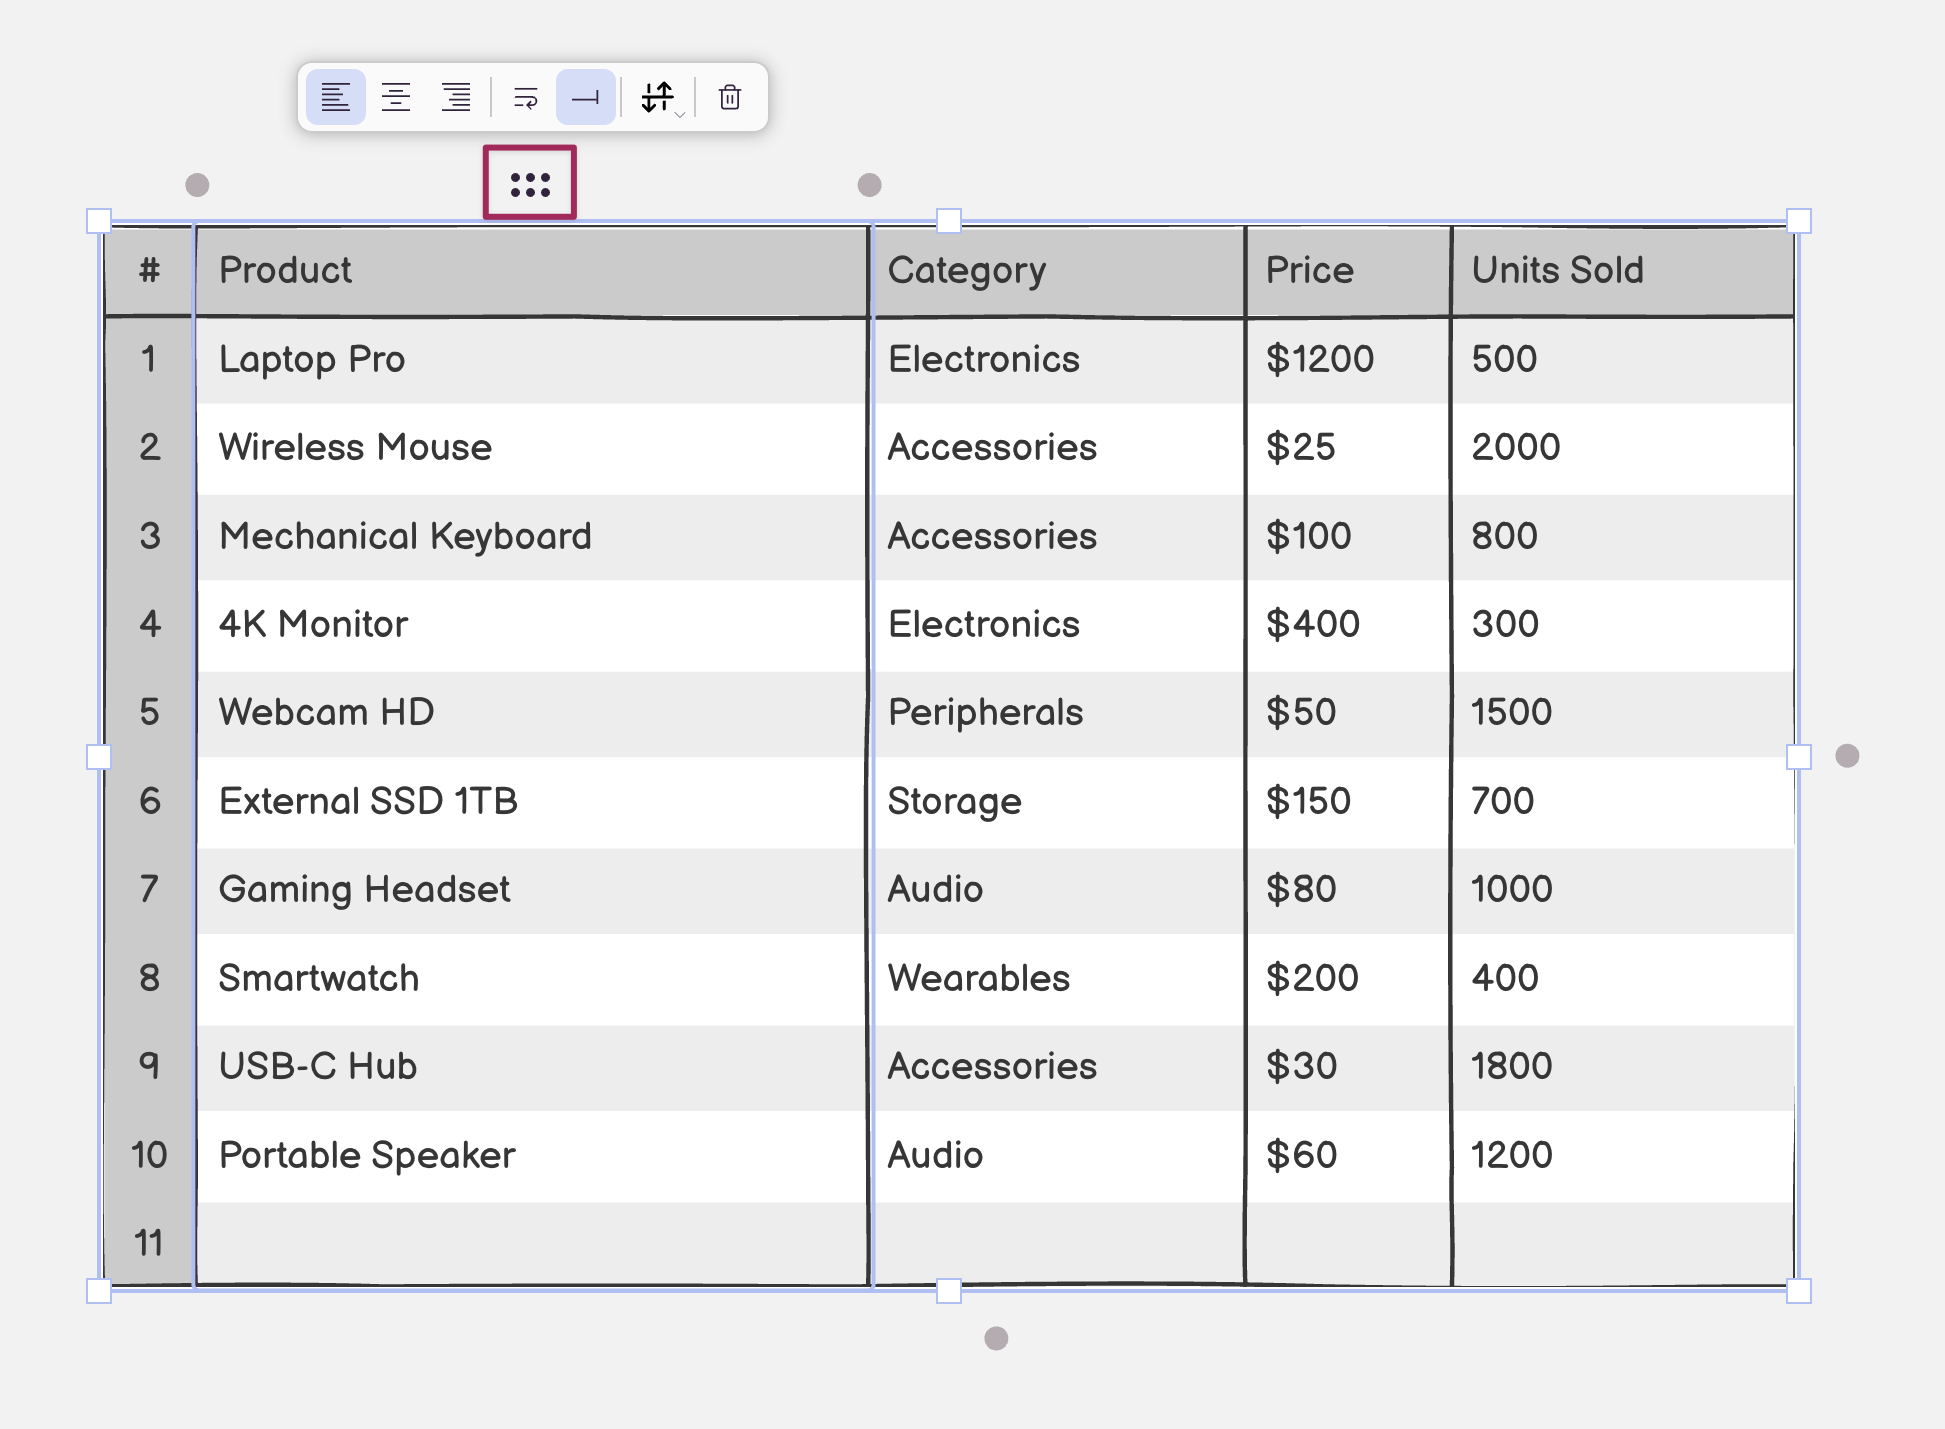This screenshot has width=1945, height=1429.
Task: Click the gray add-row dot below the table
Action: (996, 1338)
